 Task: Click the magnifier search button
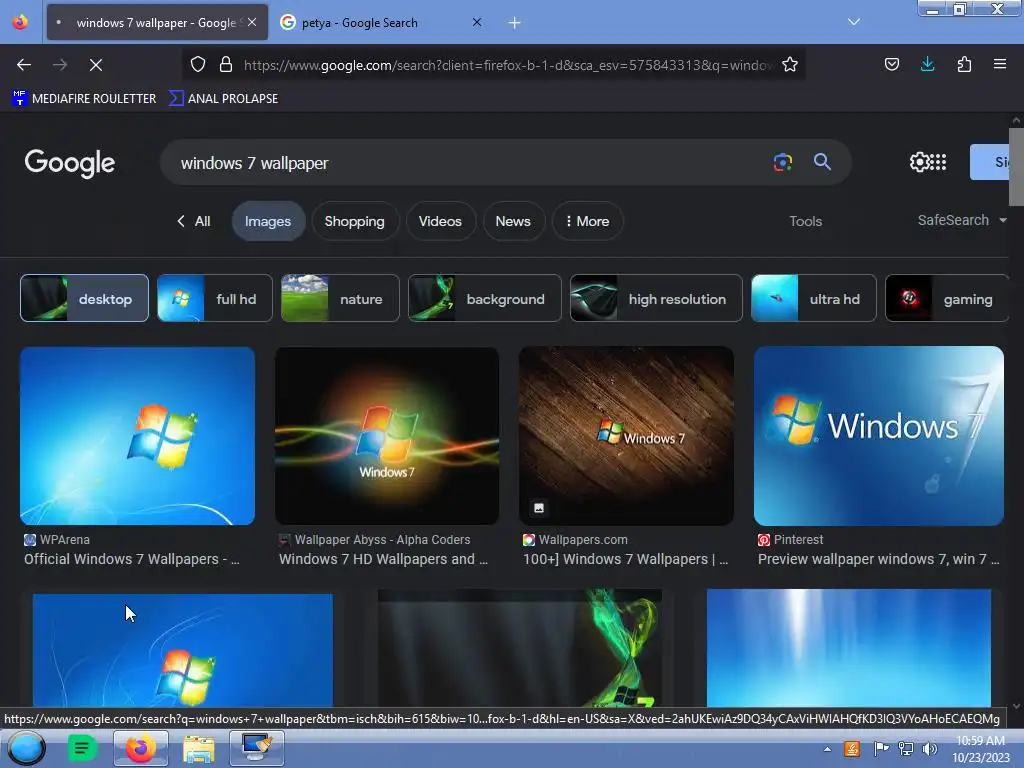tap(822, 162)
